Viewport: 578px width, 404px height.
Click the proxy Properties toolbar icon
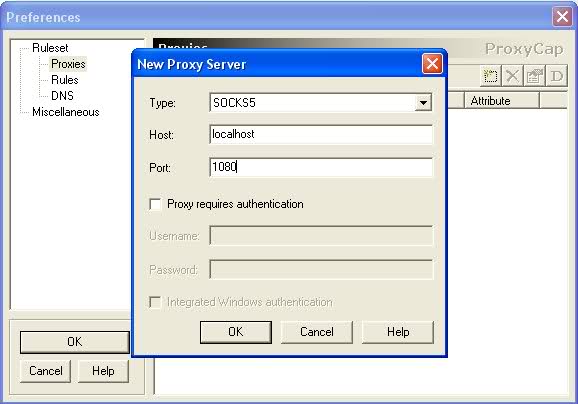click(x=535, y=76)
